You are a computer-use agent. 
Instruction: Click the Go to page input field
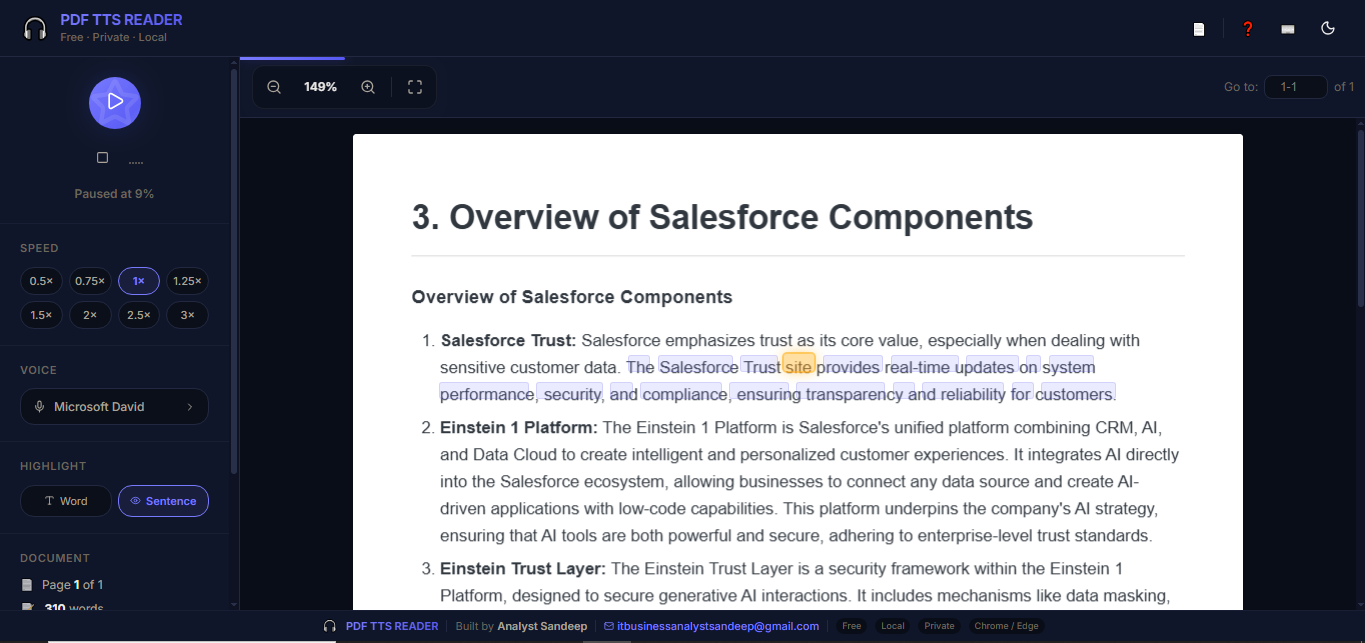pos(1296,87)
